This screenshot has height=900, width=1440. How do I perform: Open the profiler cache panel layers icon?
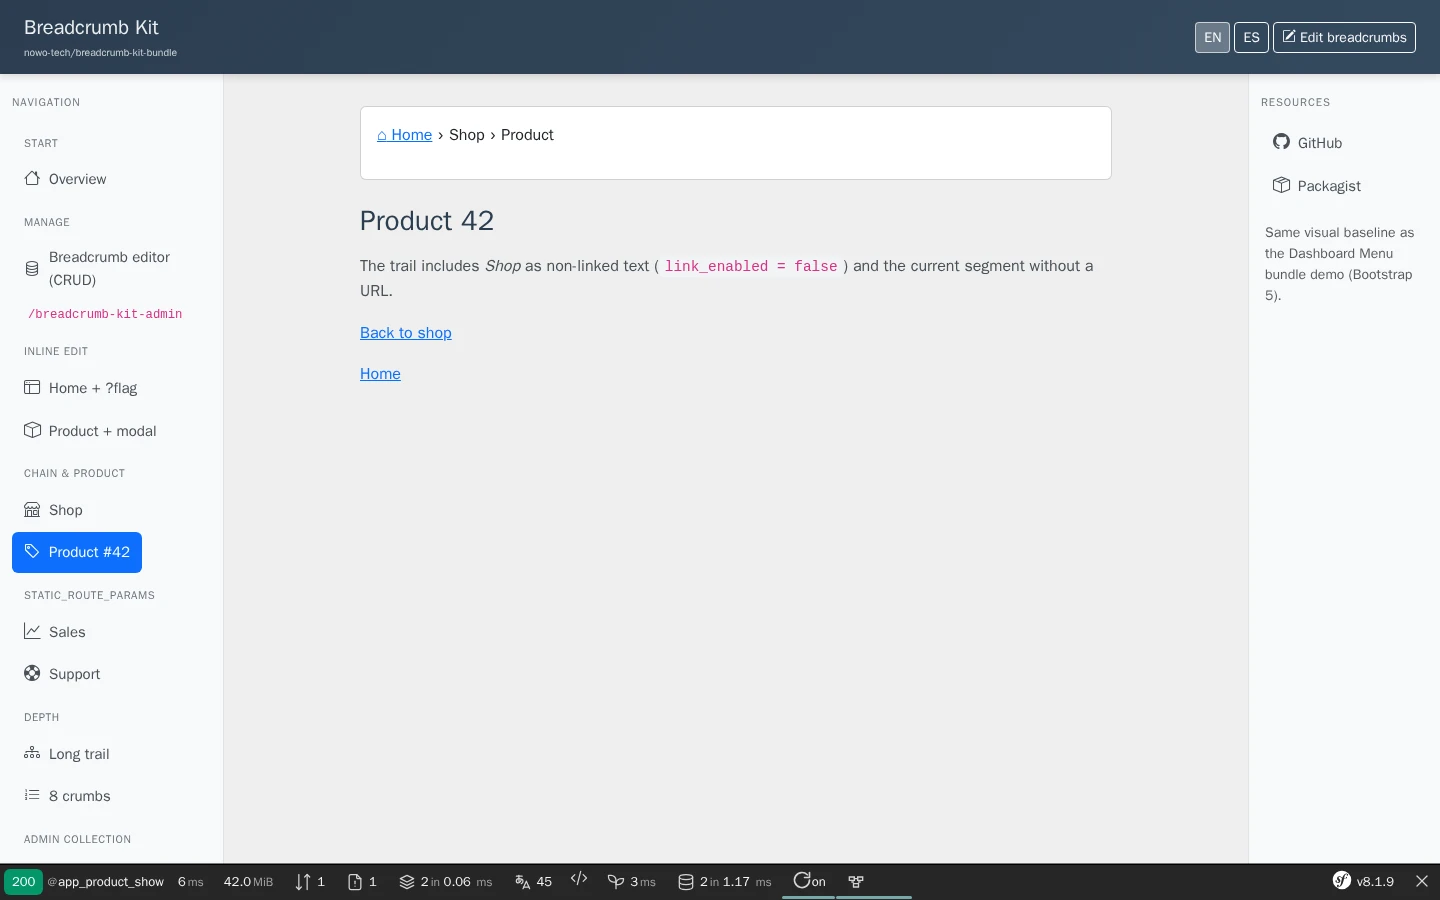(407, 882)
